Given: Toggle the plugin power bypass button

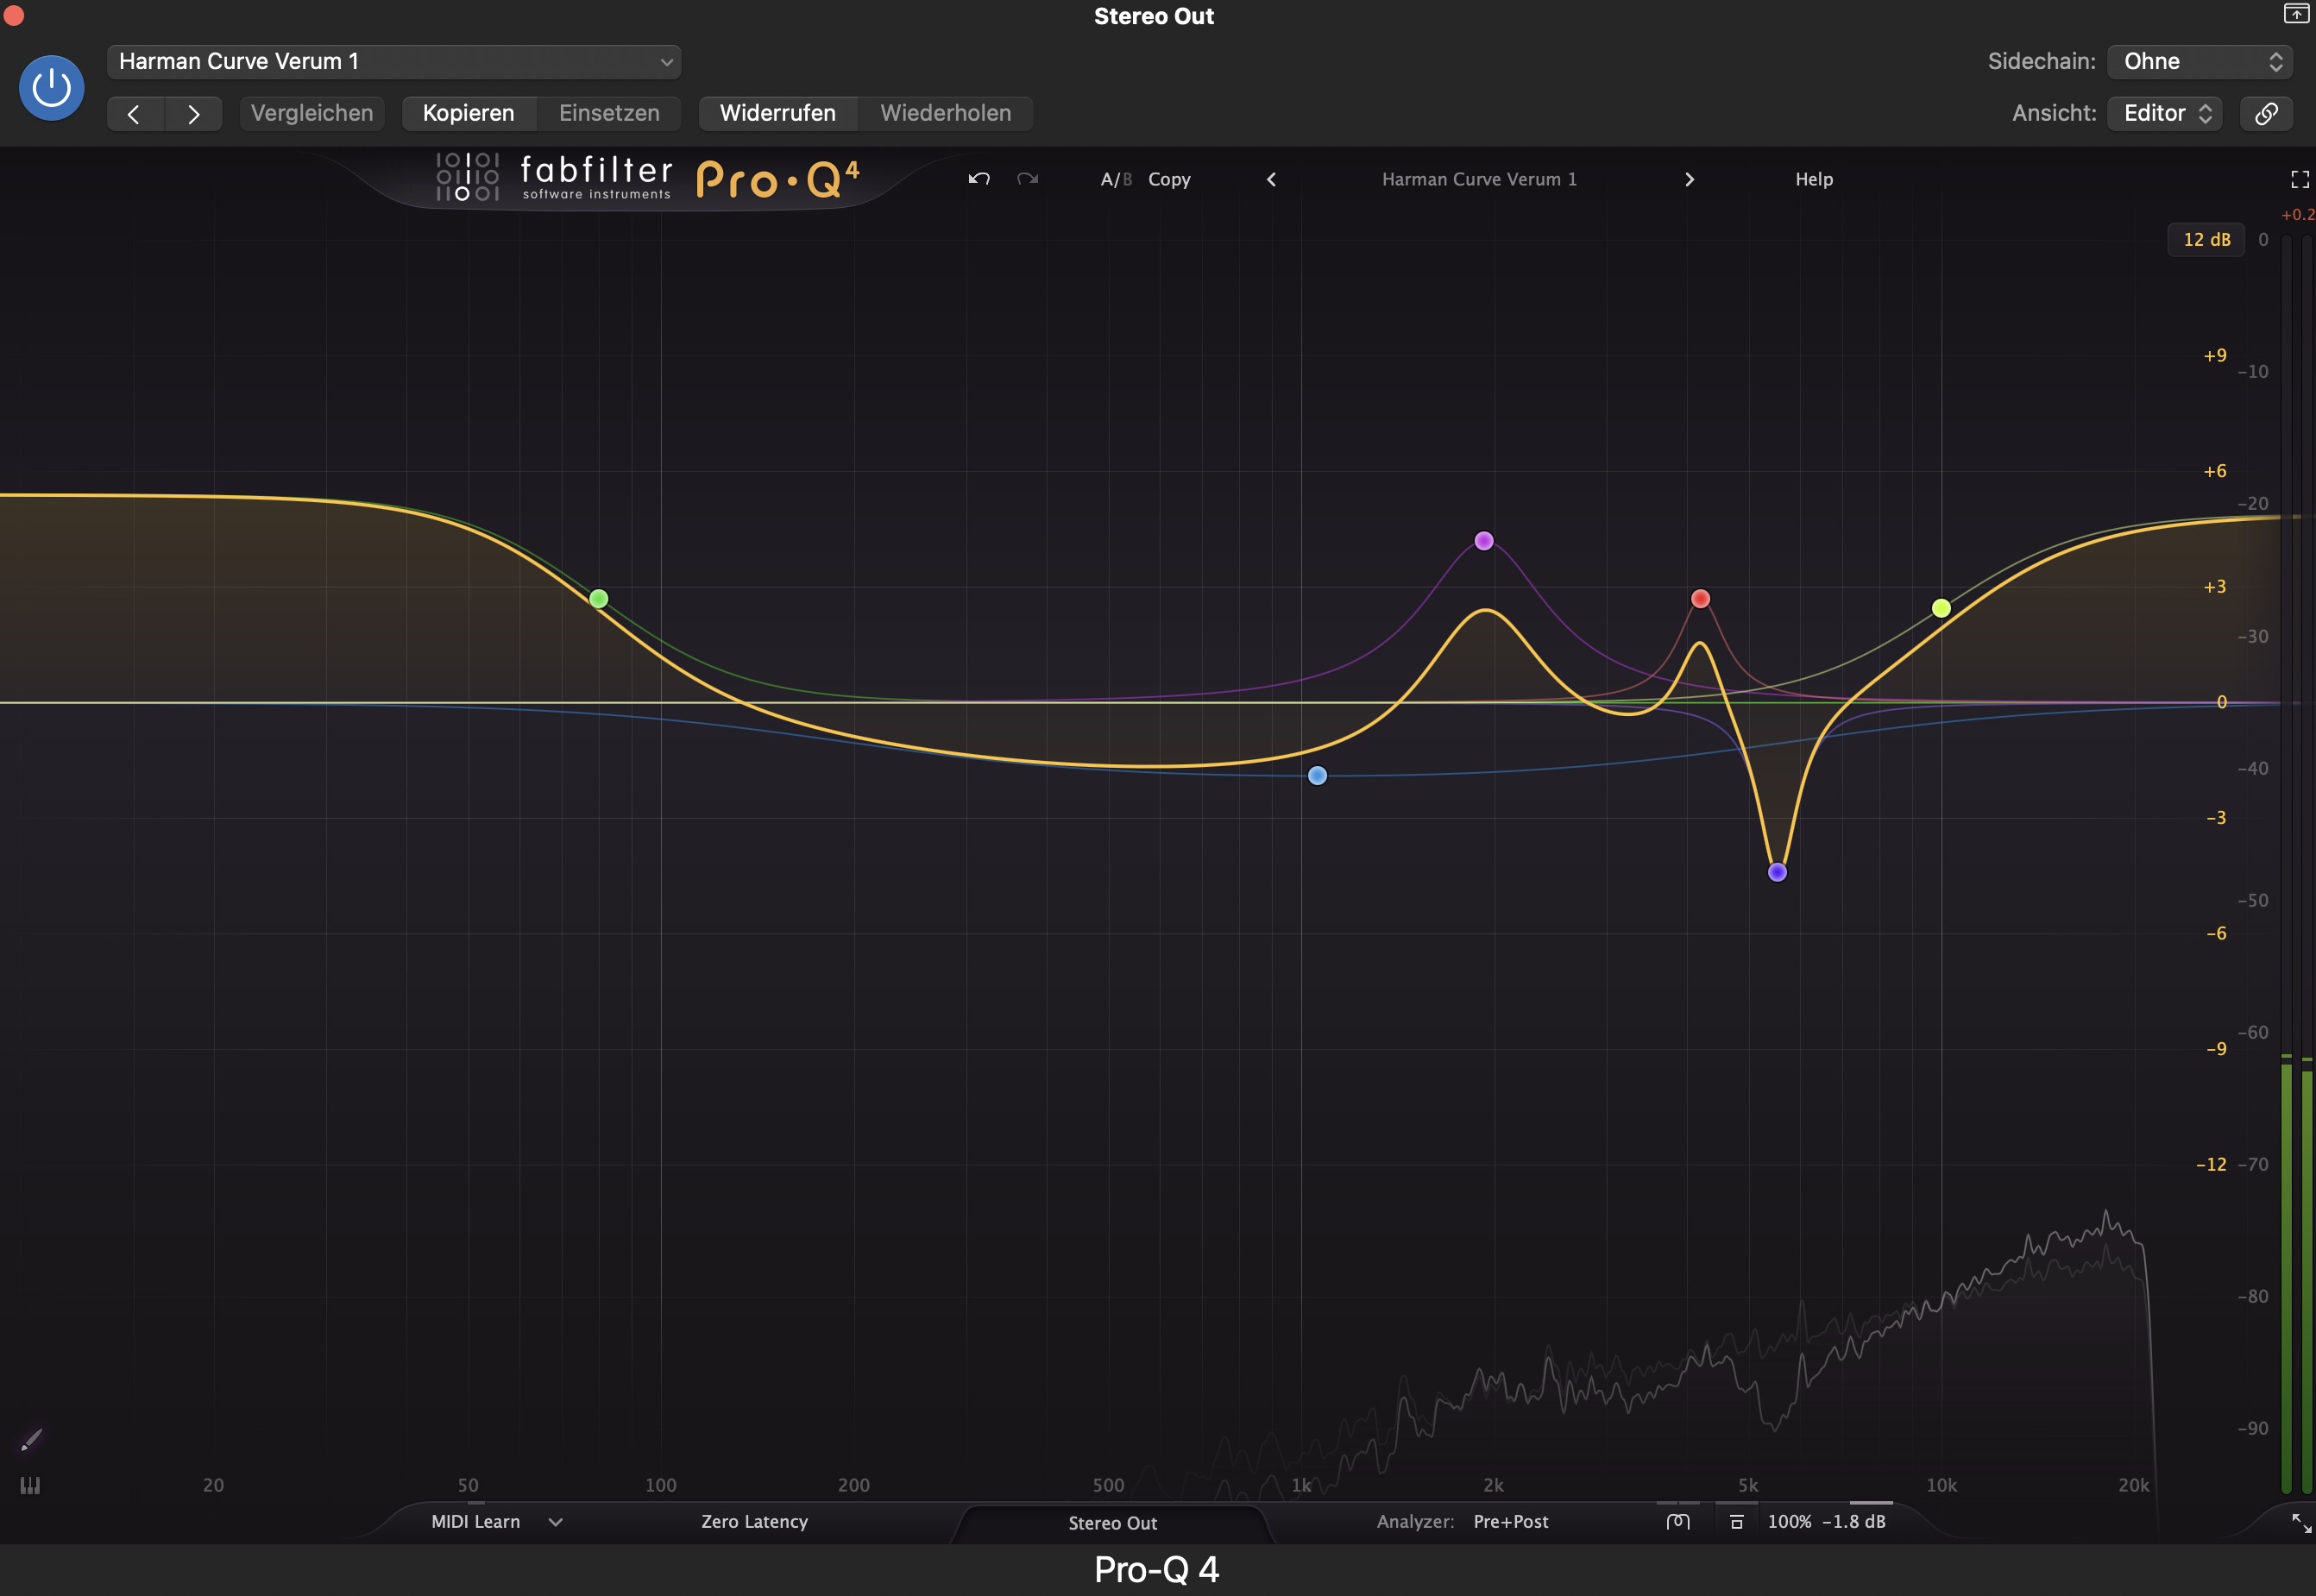Looking at the screenshot, I should click(x=51, y=88).
